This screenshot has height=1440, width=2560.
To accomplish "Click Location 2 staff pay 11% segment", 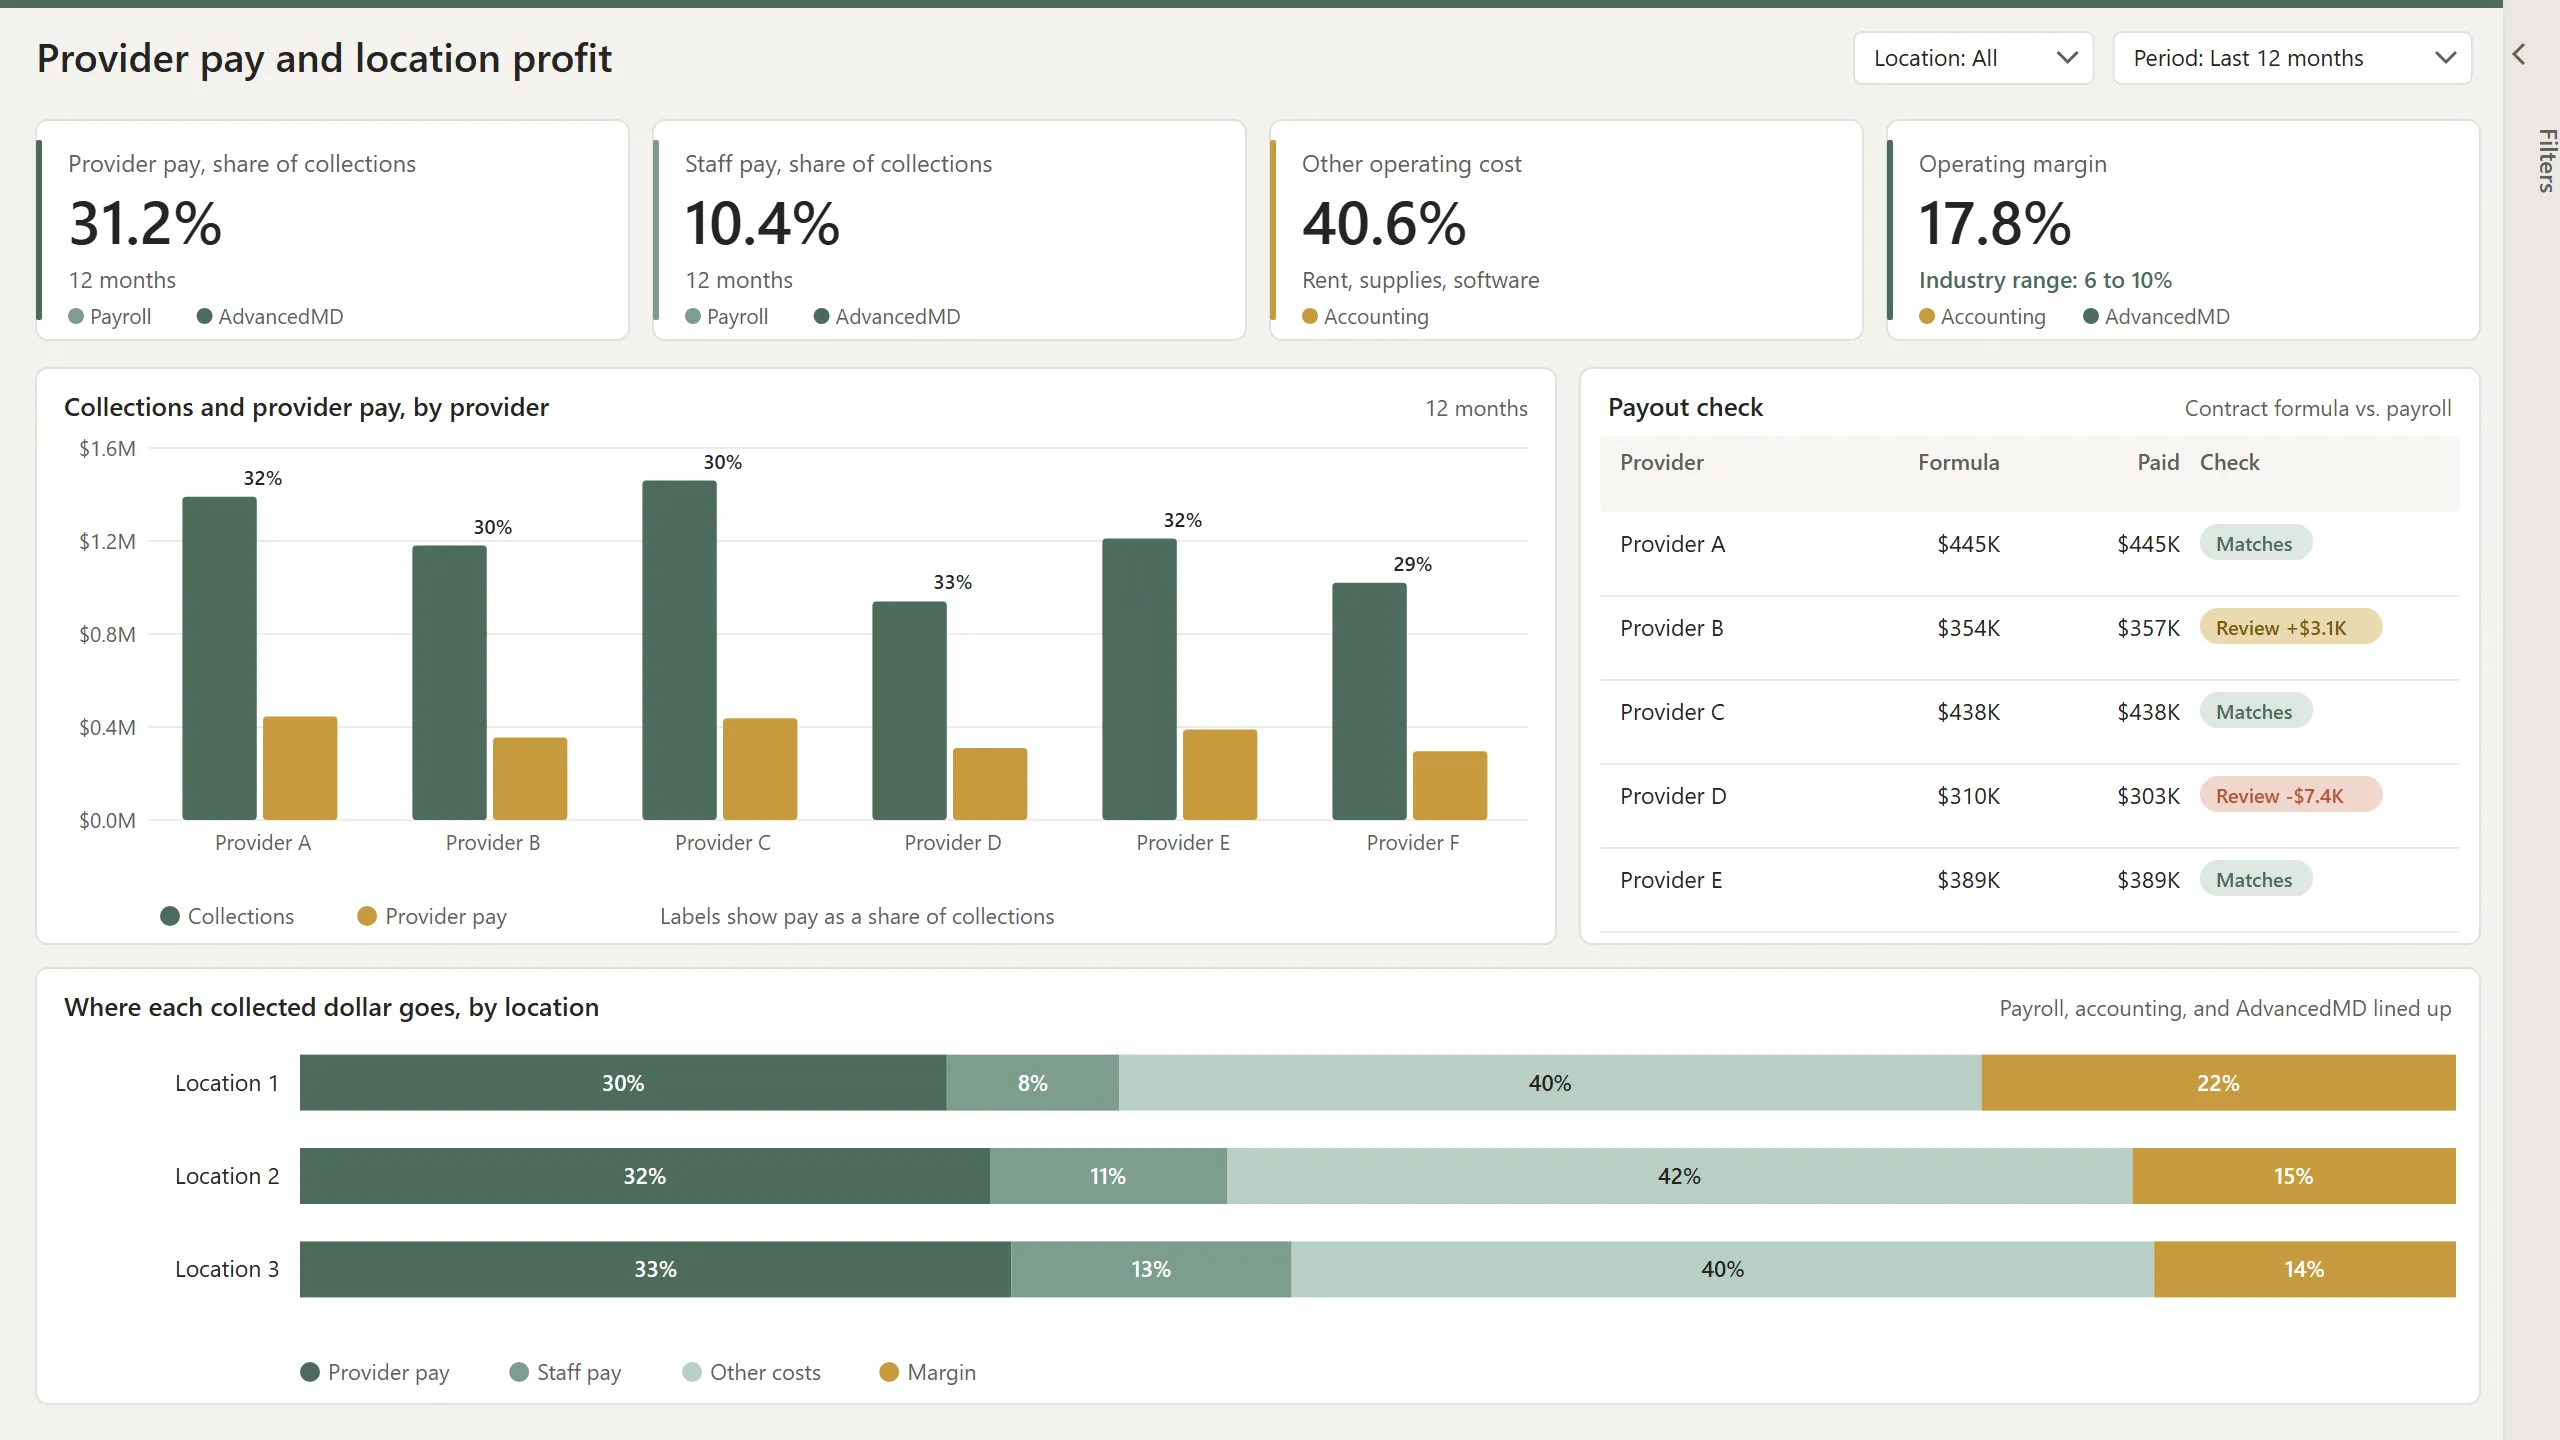I will pyautogui.click(x=1108, y=1176).
